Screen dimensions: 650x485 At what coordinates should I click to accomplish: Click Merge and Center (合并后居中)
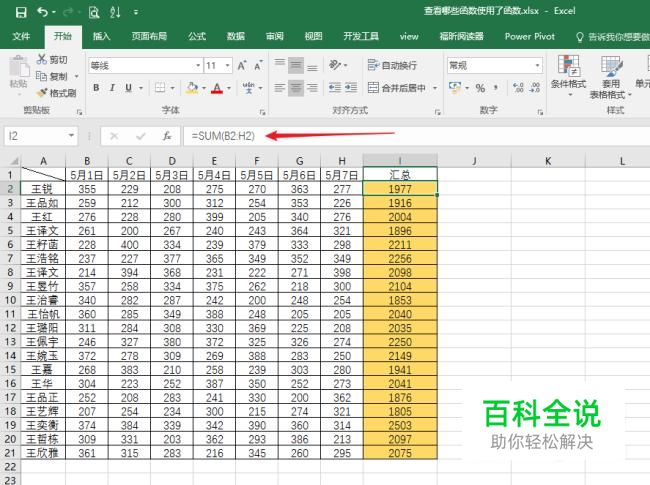pos(401,88)
